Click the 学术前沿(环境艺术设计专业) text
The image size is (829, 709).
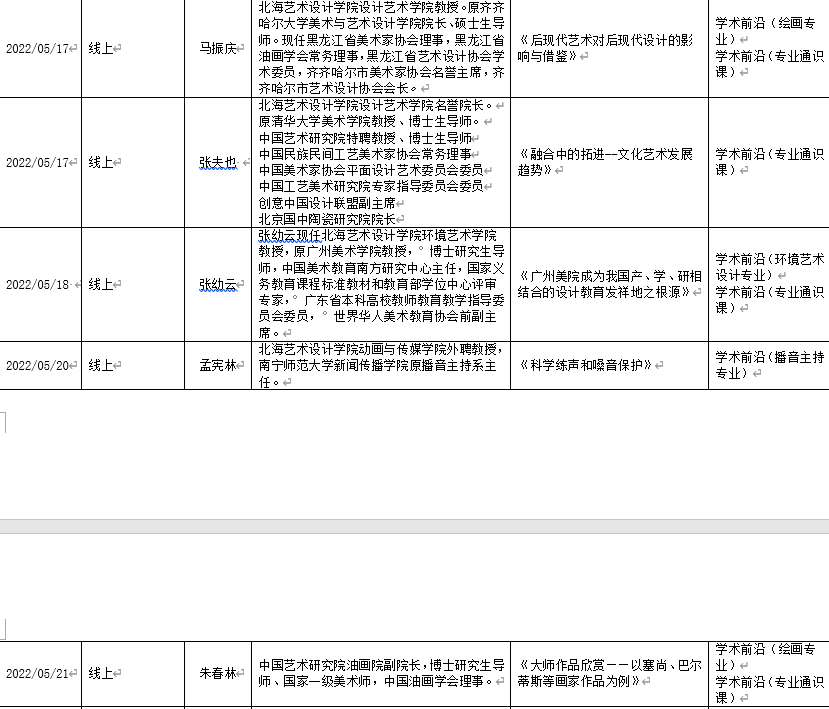pos(768,267)
